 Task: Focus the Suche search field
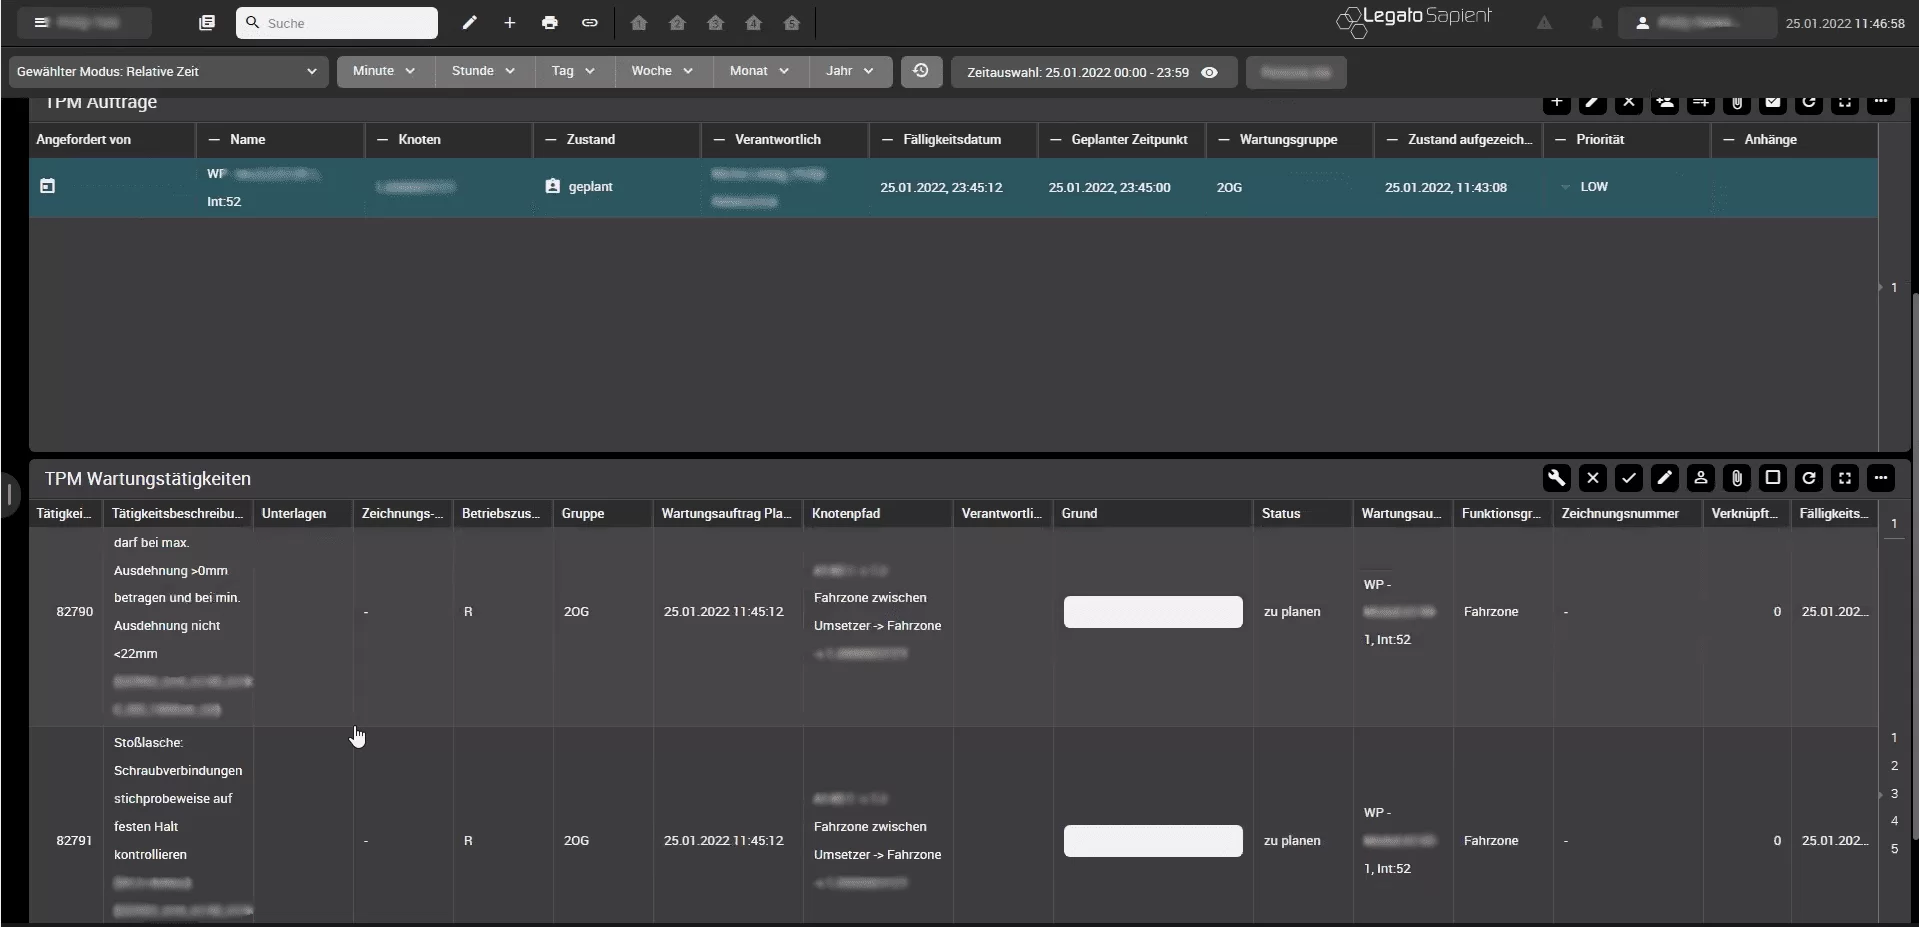point(337,23)
